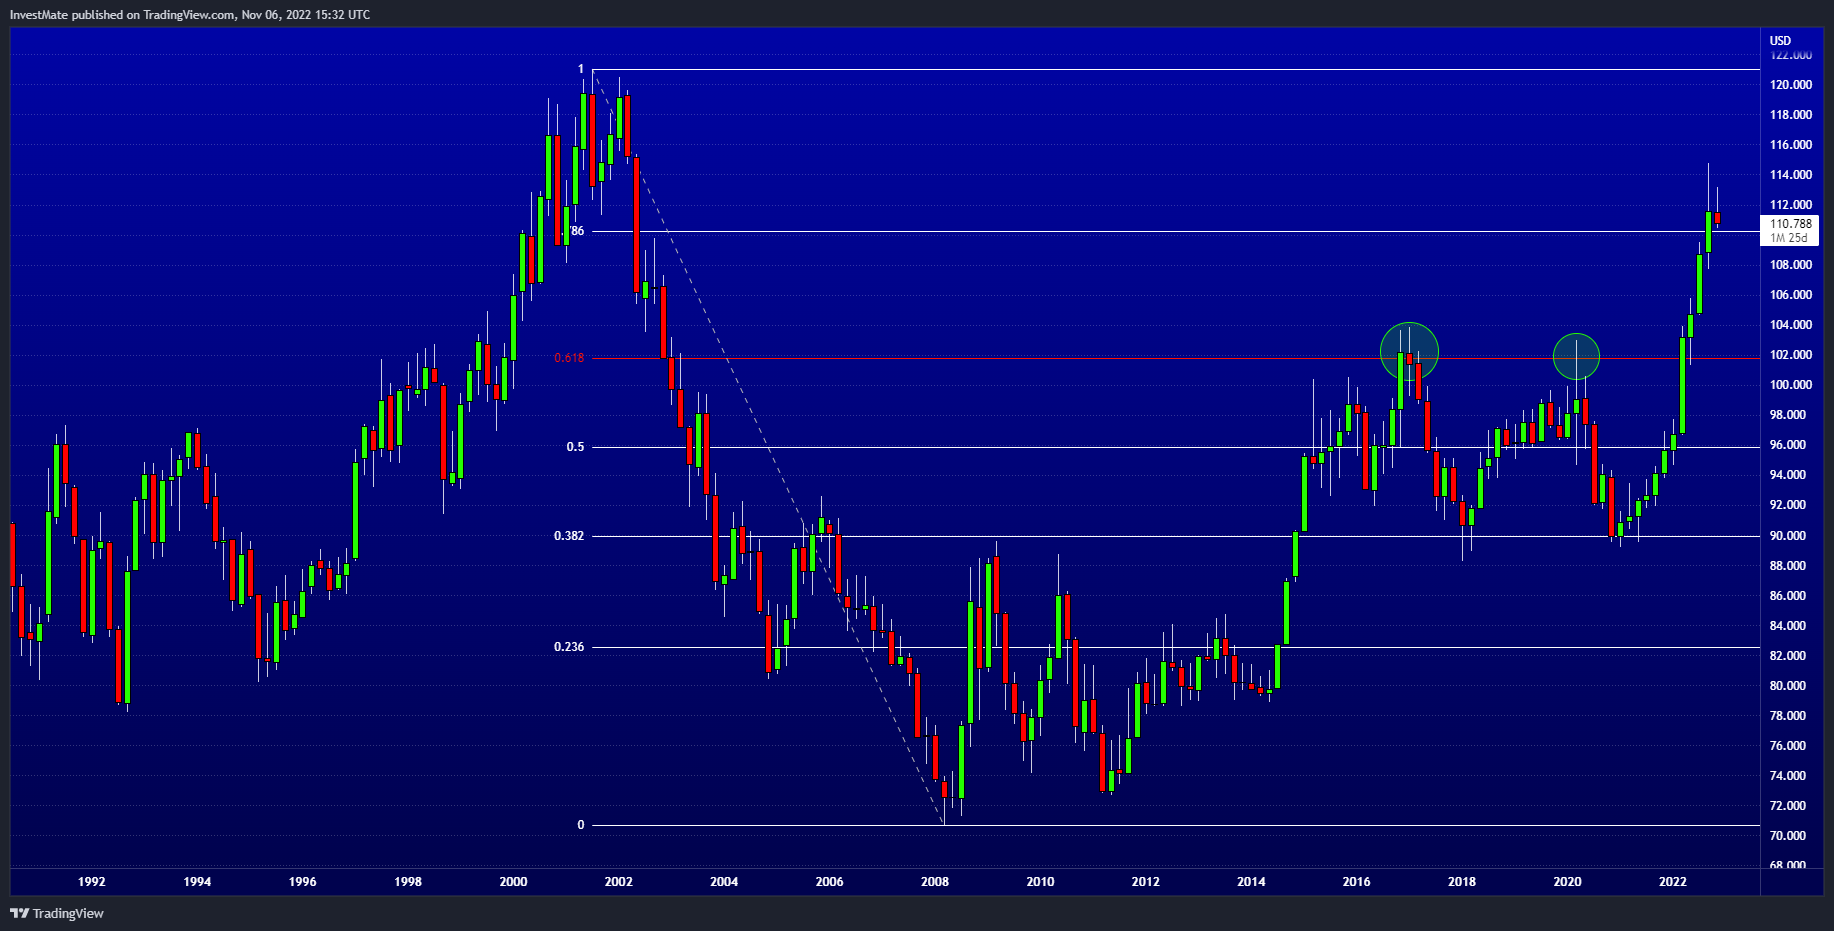Select Fibonacci level label 0
Viewport: 1834px width, 931px height.
pyautogui.click(x=581, y=825)
